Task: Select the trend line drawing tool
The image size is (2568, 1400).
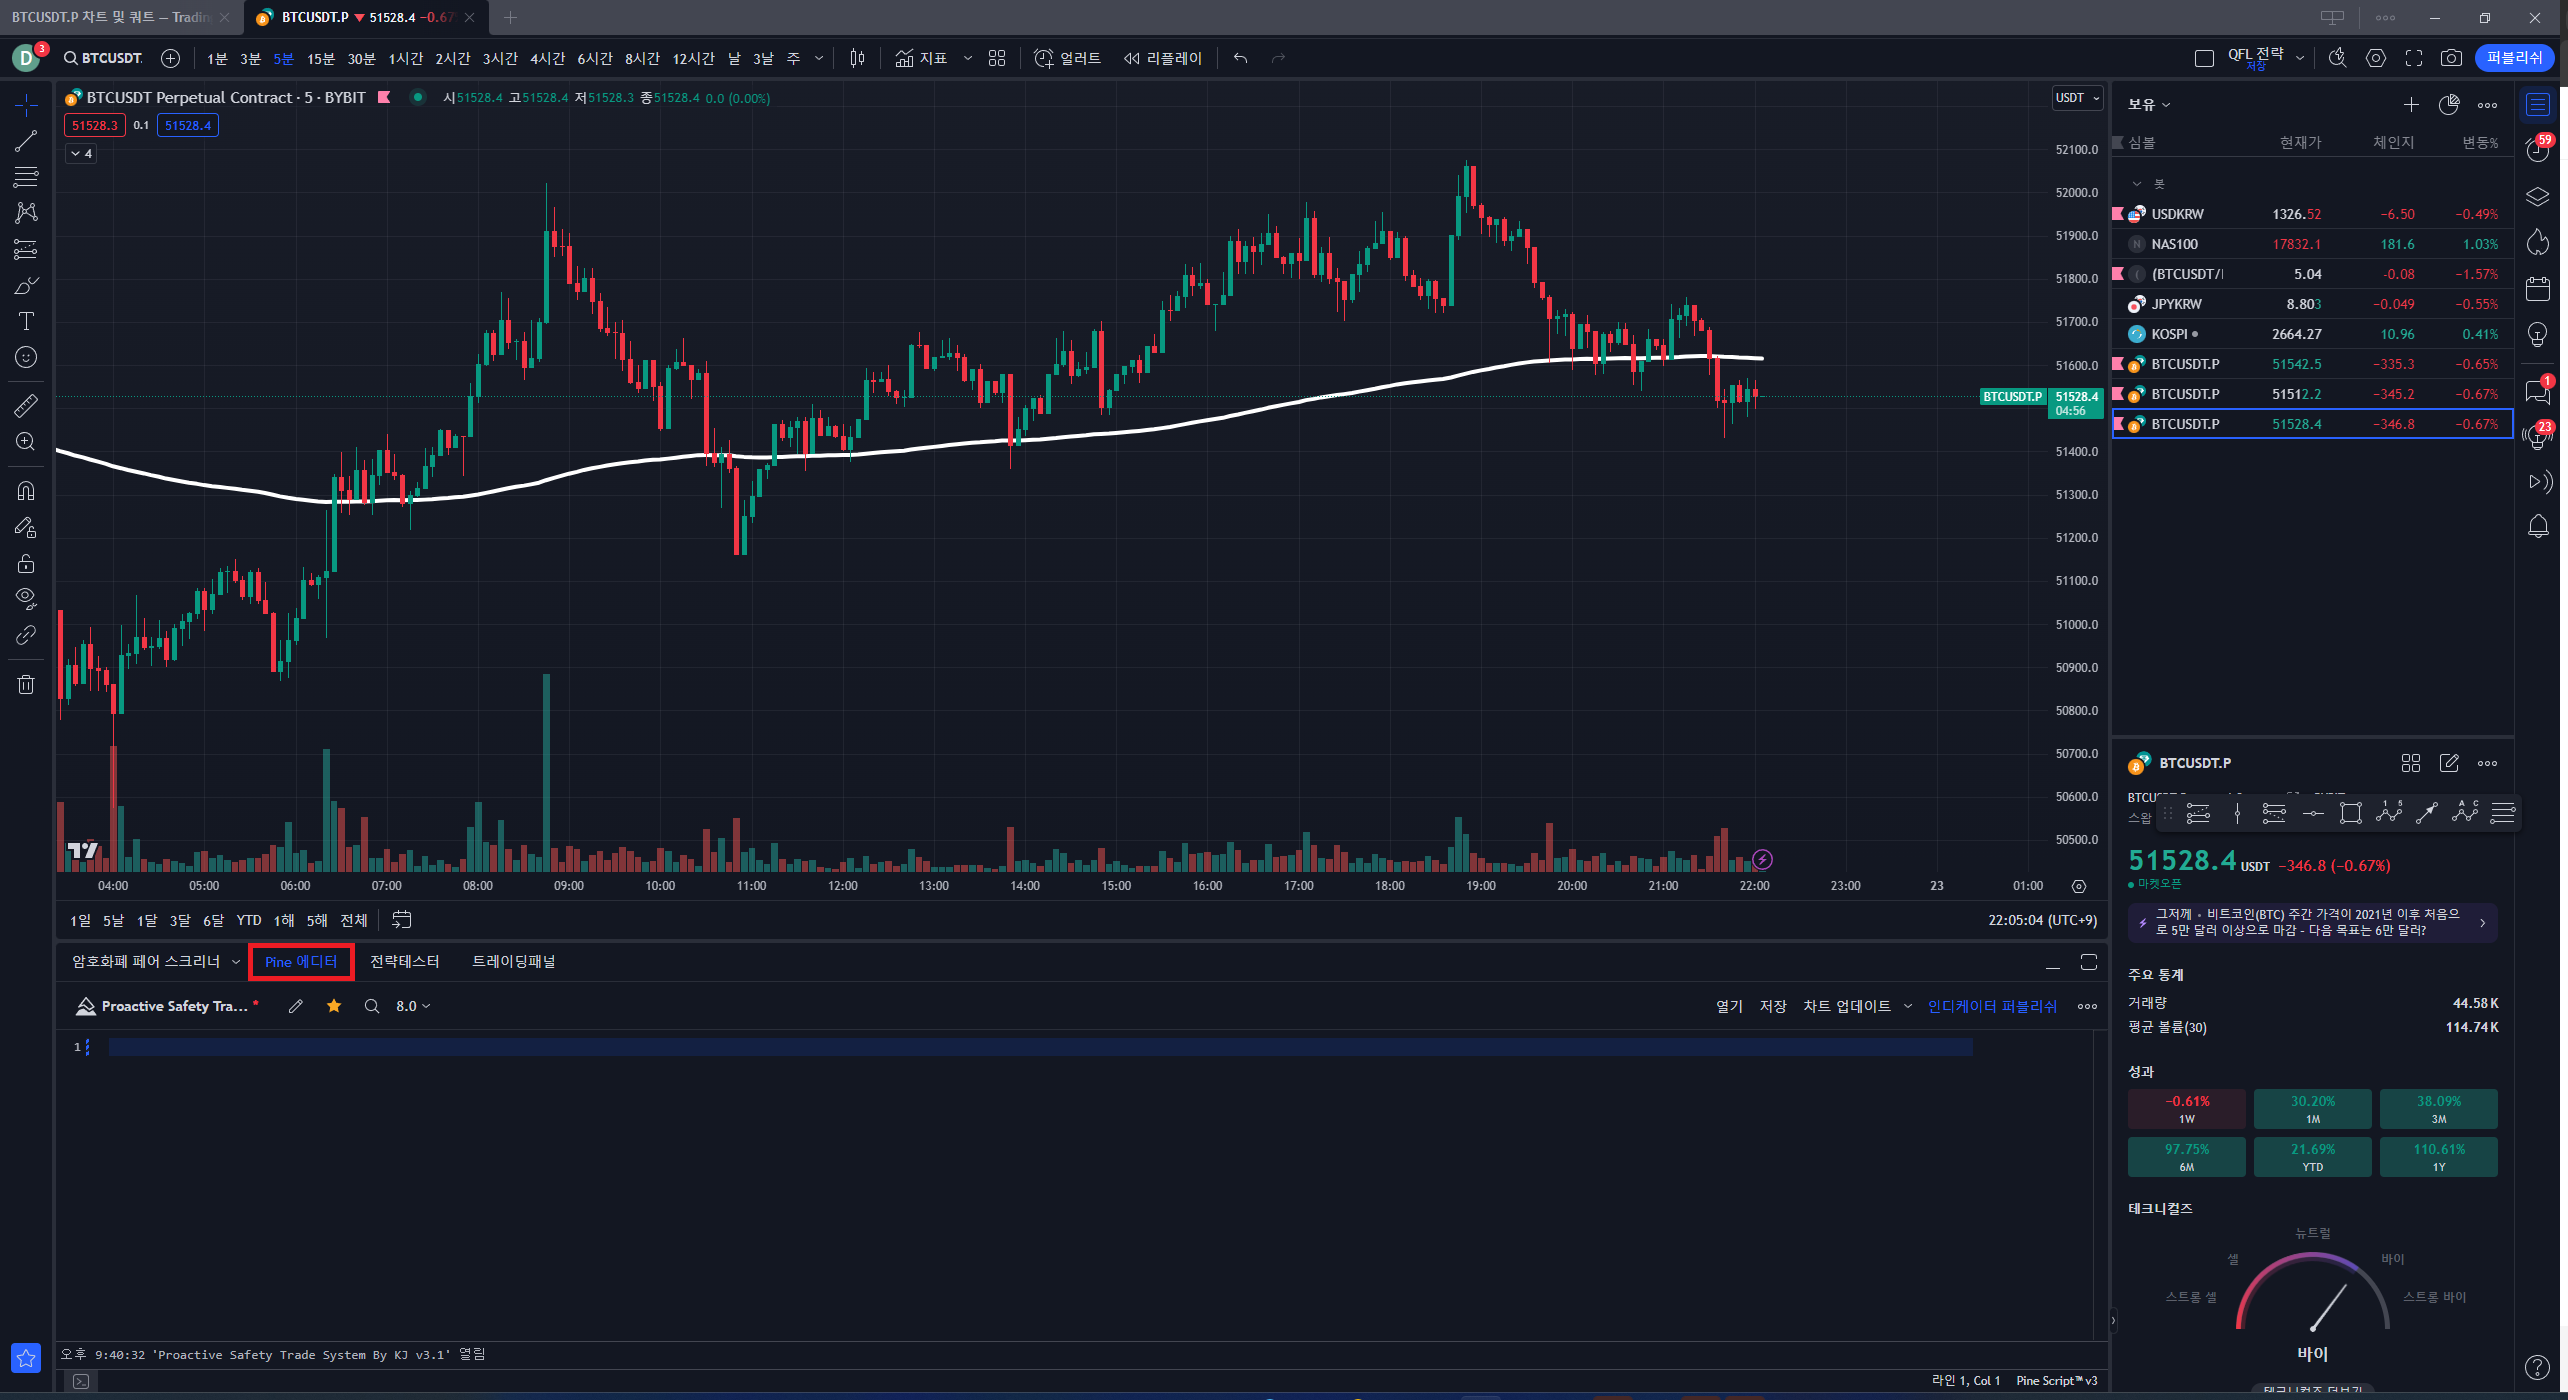Action: click(26, 141)
